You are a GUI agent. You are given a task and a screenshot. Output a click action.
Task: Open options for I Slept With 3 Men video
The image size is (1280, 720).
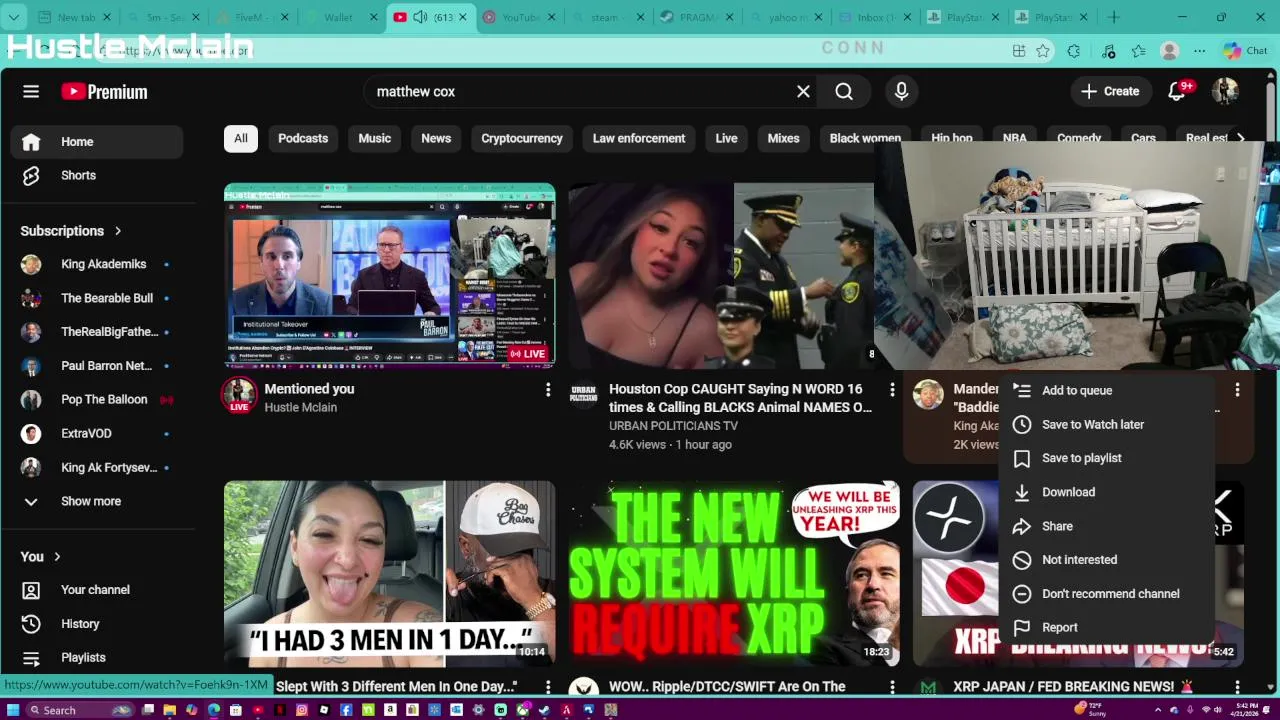[x=547, y=687]
